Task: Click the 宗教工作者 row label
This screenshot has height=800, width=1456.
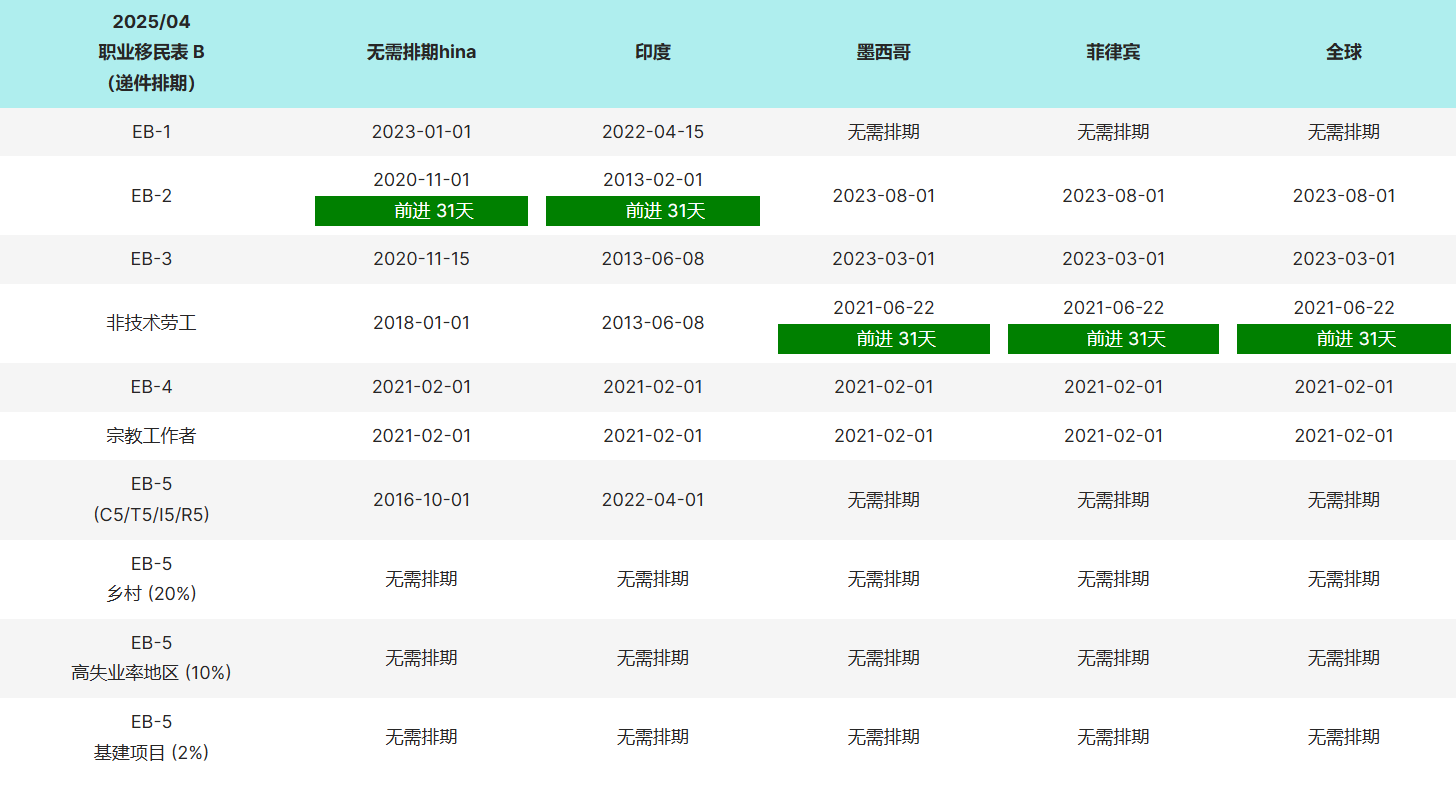Action: coord(151,436)
